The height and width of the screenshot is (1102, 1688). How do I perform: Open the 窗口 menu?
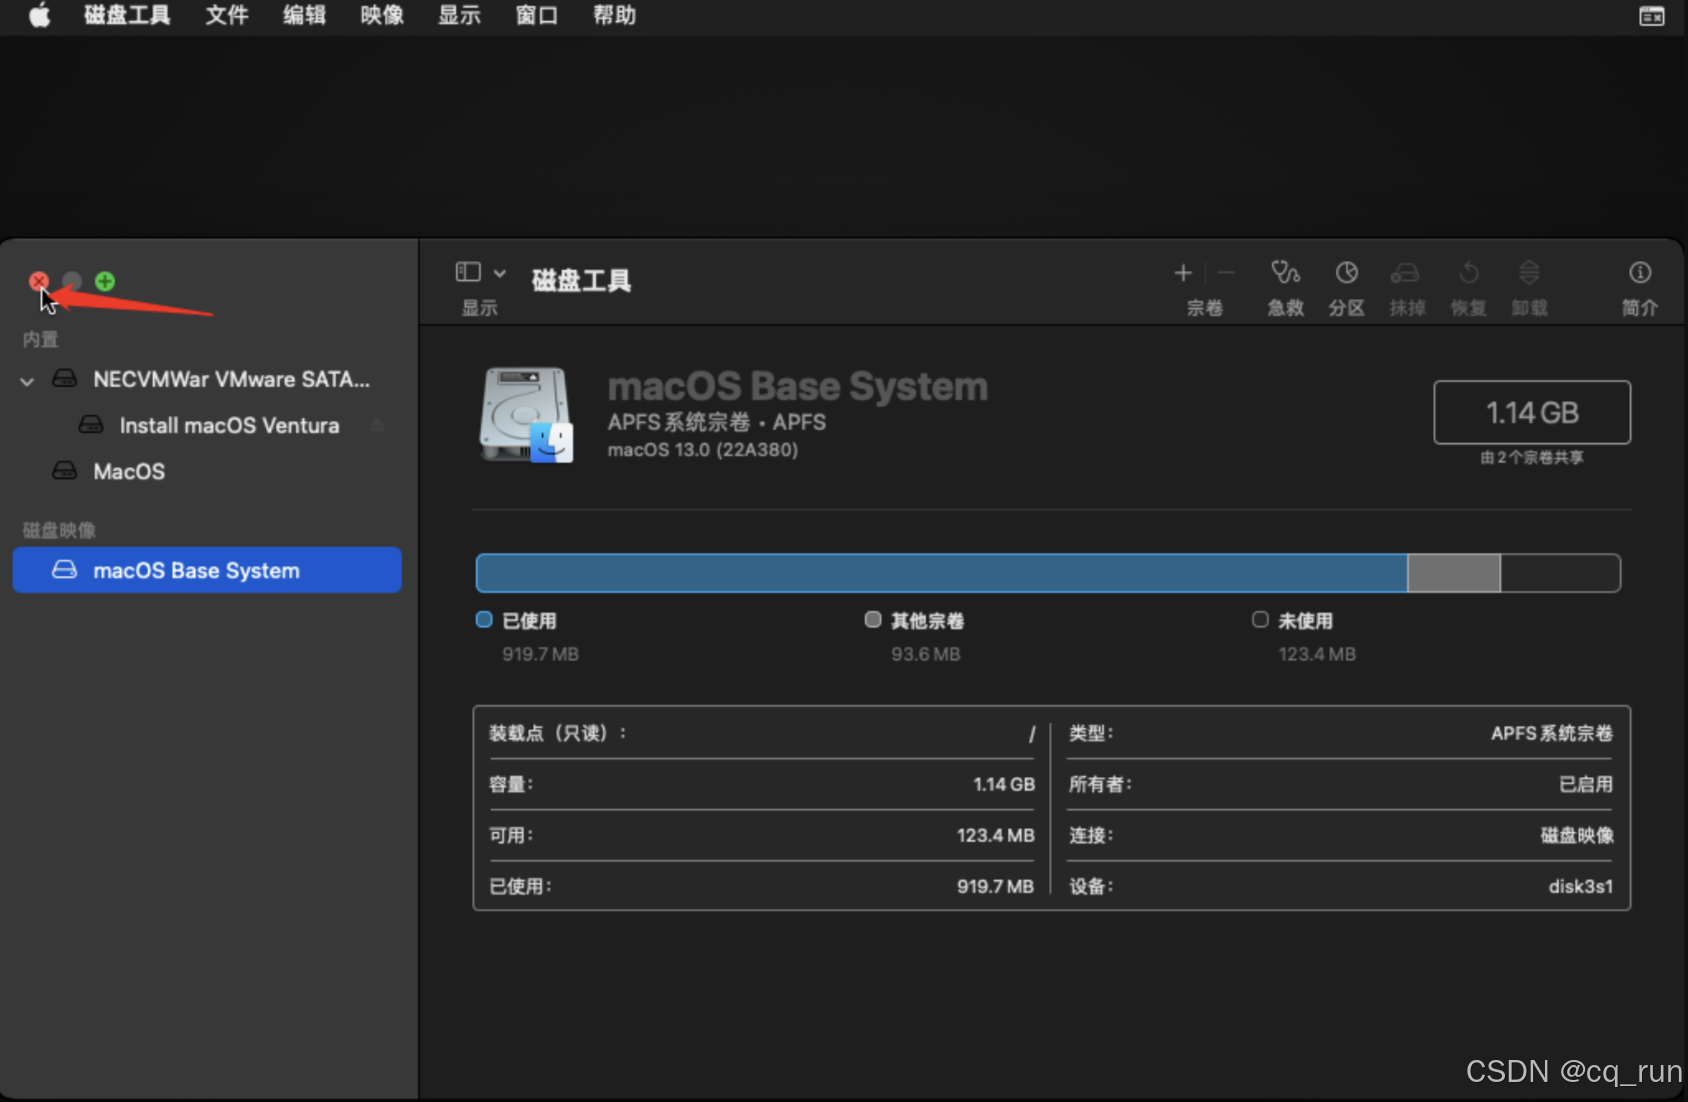click(536, 15)
